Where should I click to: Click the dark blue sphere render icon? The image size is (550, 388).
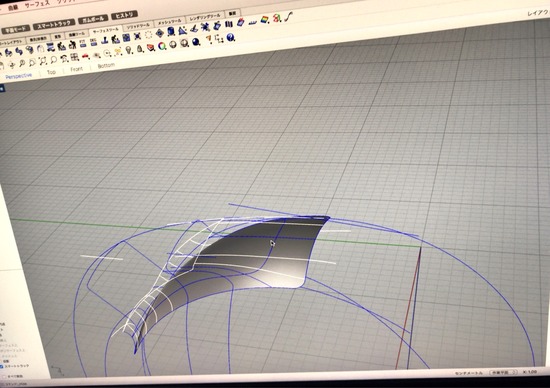(x=196, y=42)
